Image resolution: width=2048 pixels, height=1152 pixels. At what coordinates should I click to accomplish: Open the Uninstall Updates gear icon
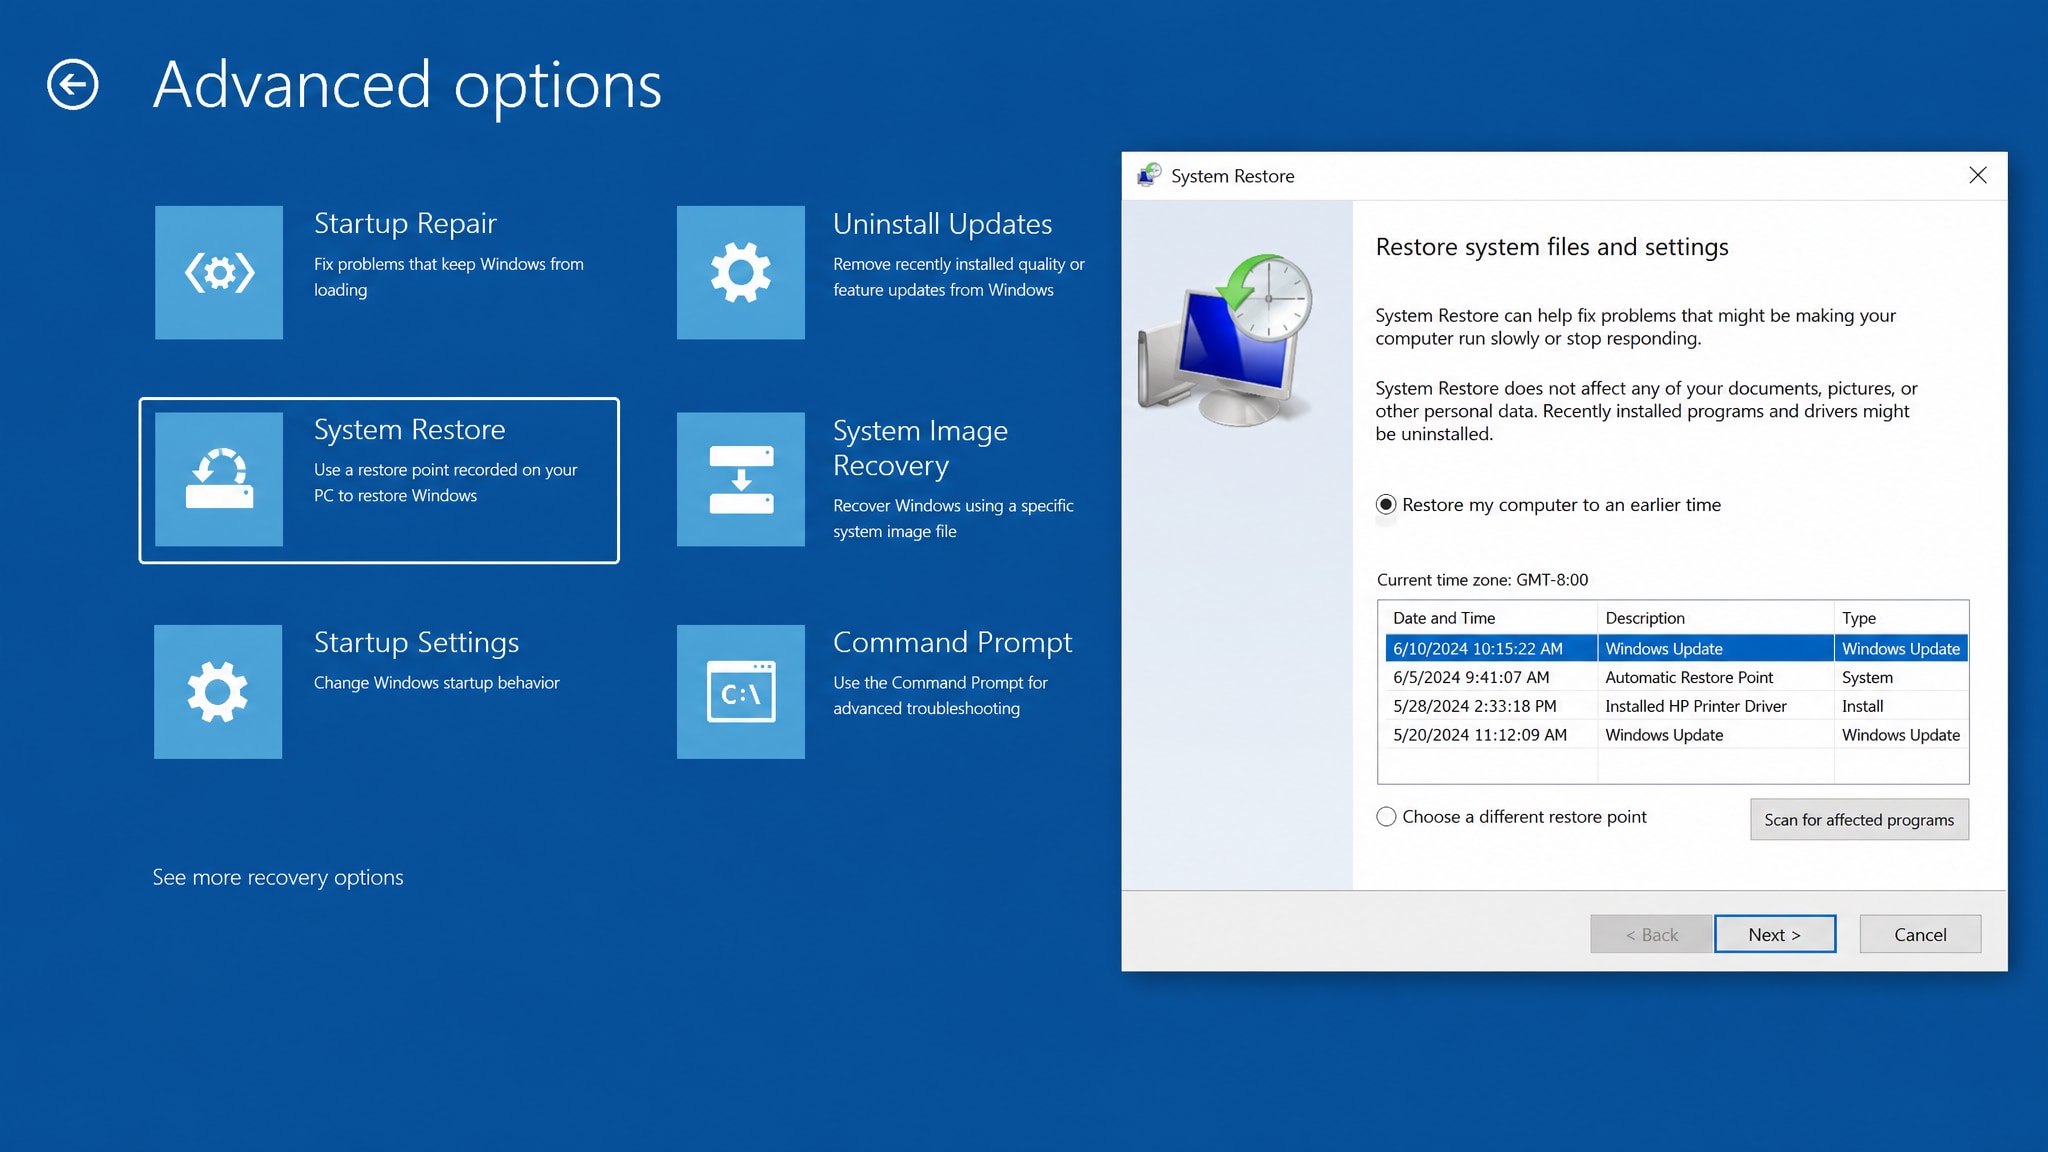(x=740, y=272)
